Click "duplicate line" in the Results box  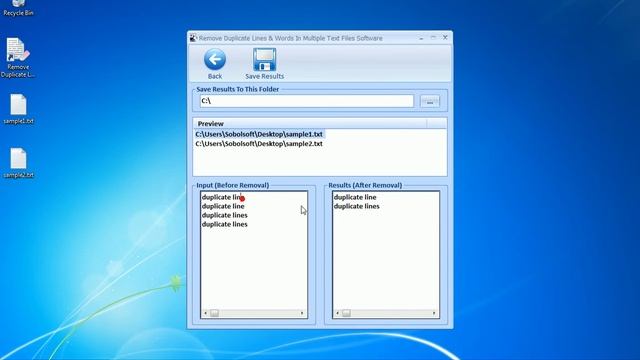pyautogui.click(x=355, y=197)
